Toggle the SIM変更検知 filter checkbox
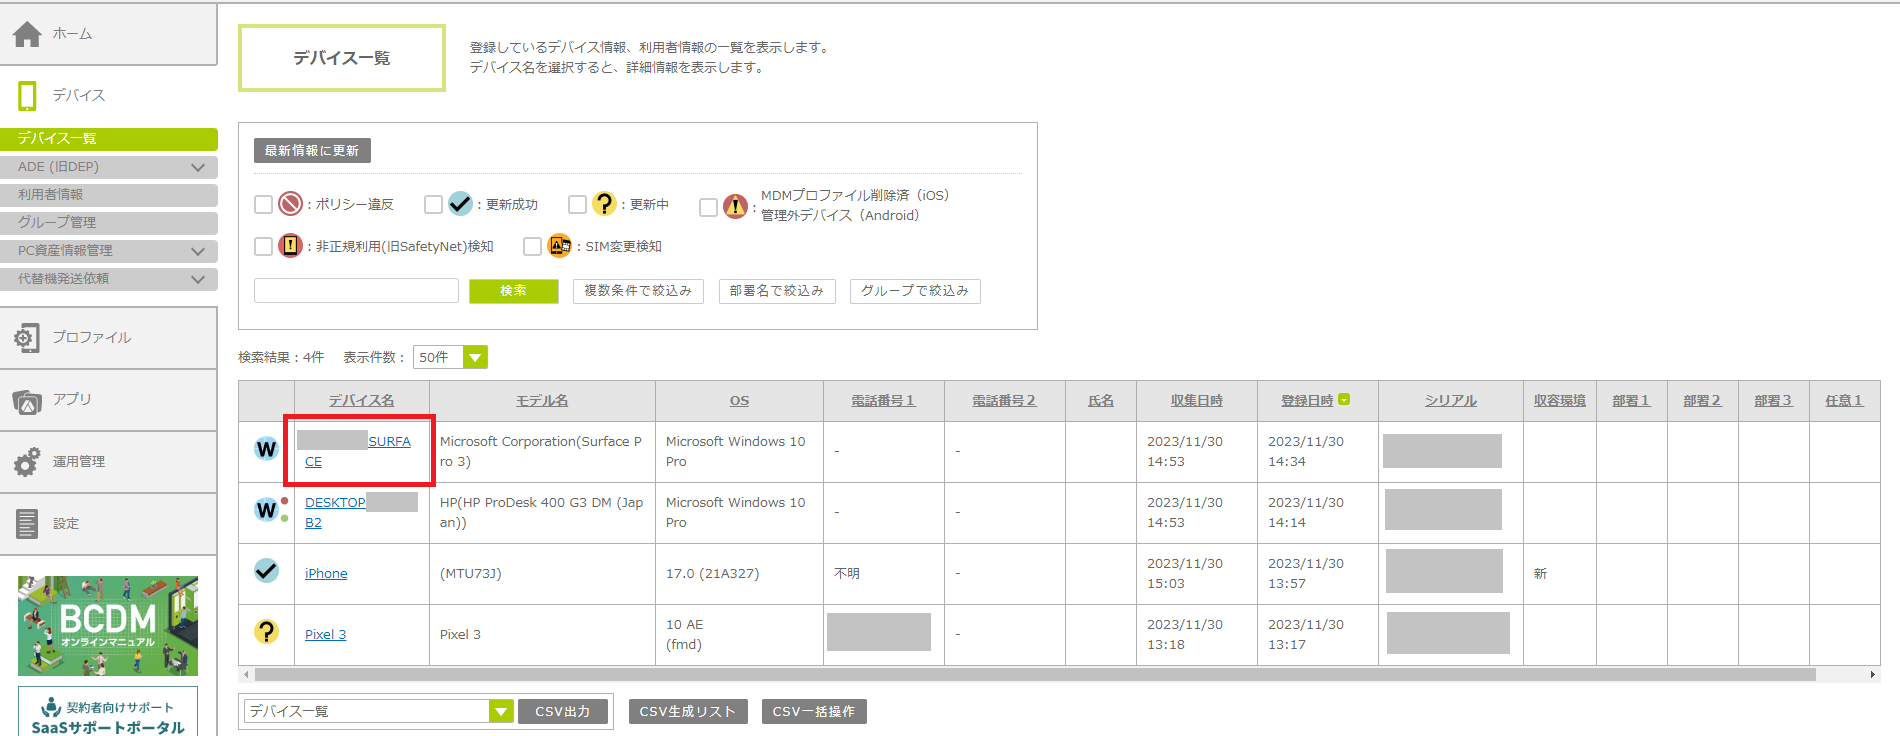The height and width of the screenshot is (736, 1900). (x=532, y=246)
